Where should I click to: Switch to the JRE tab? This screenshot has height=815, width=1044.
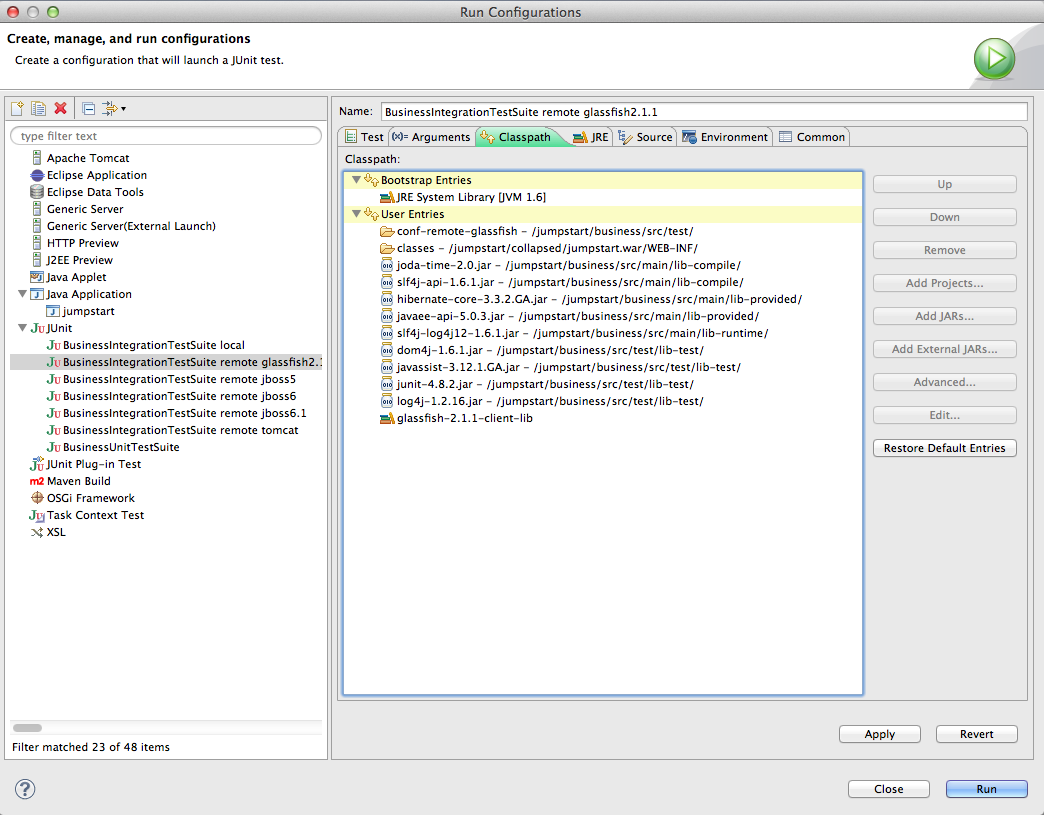tap(591, 136)
